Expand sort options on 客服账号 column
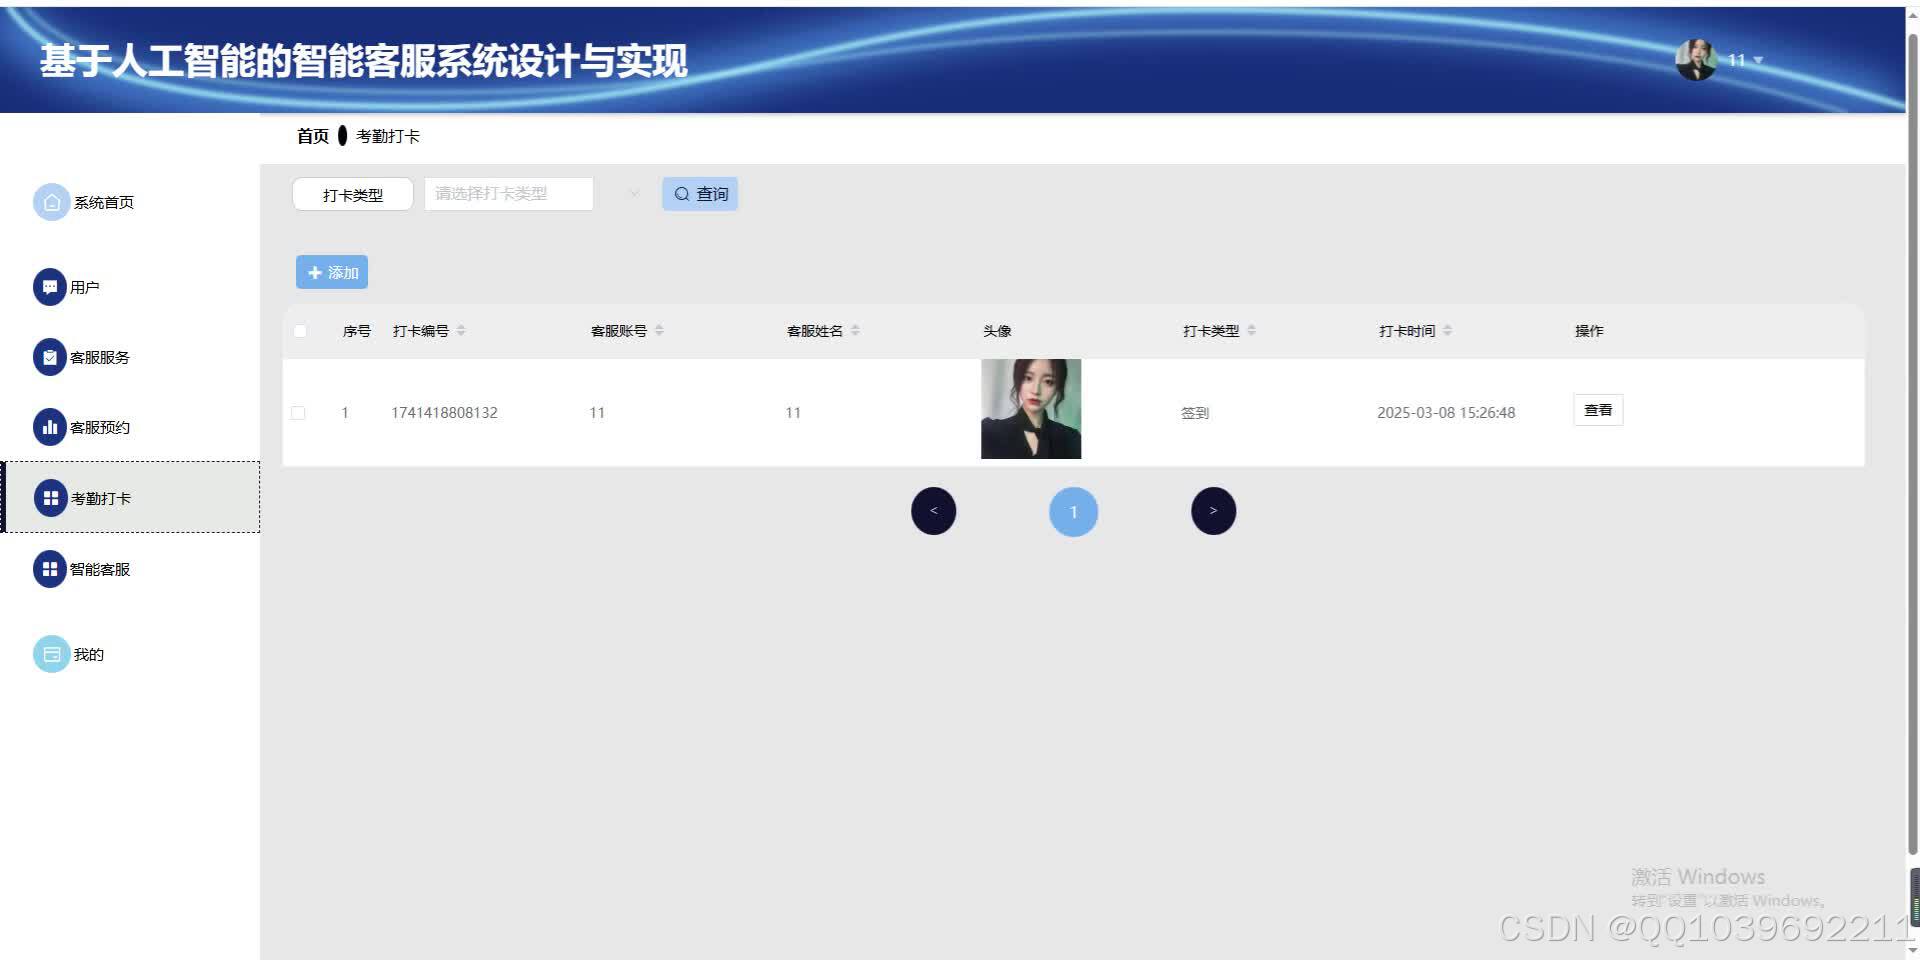The width and height of the screenshot is (1920, 960). click(x=660, y=330)
